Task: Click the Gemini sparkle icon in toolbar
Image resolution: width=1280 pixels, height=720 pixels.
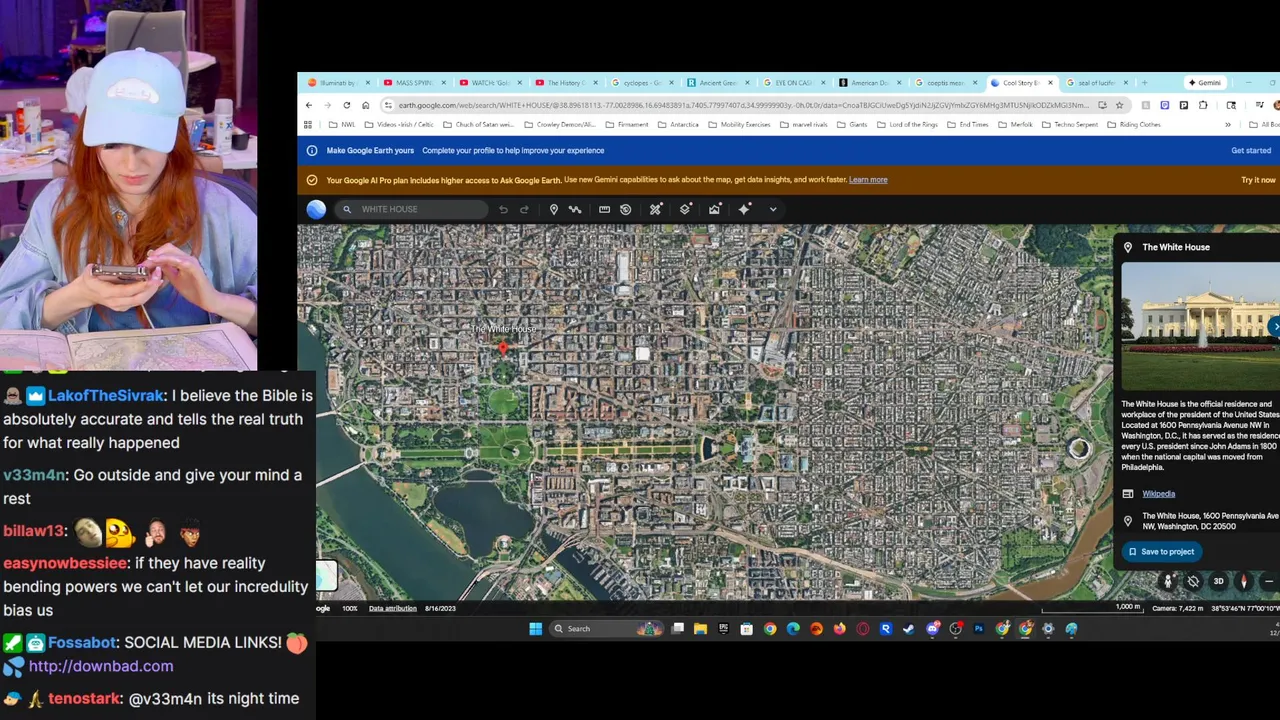Action: tap(744, 209)
